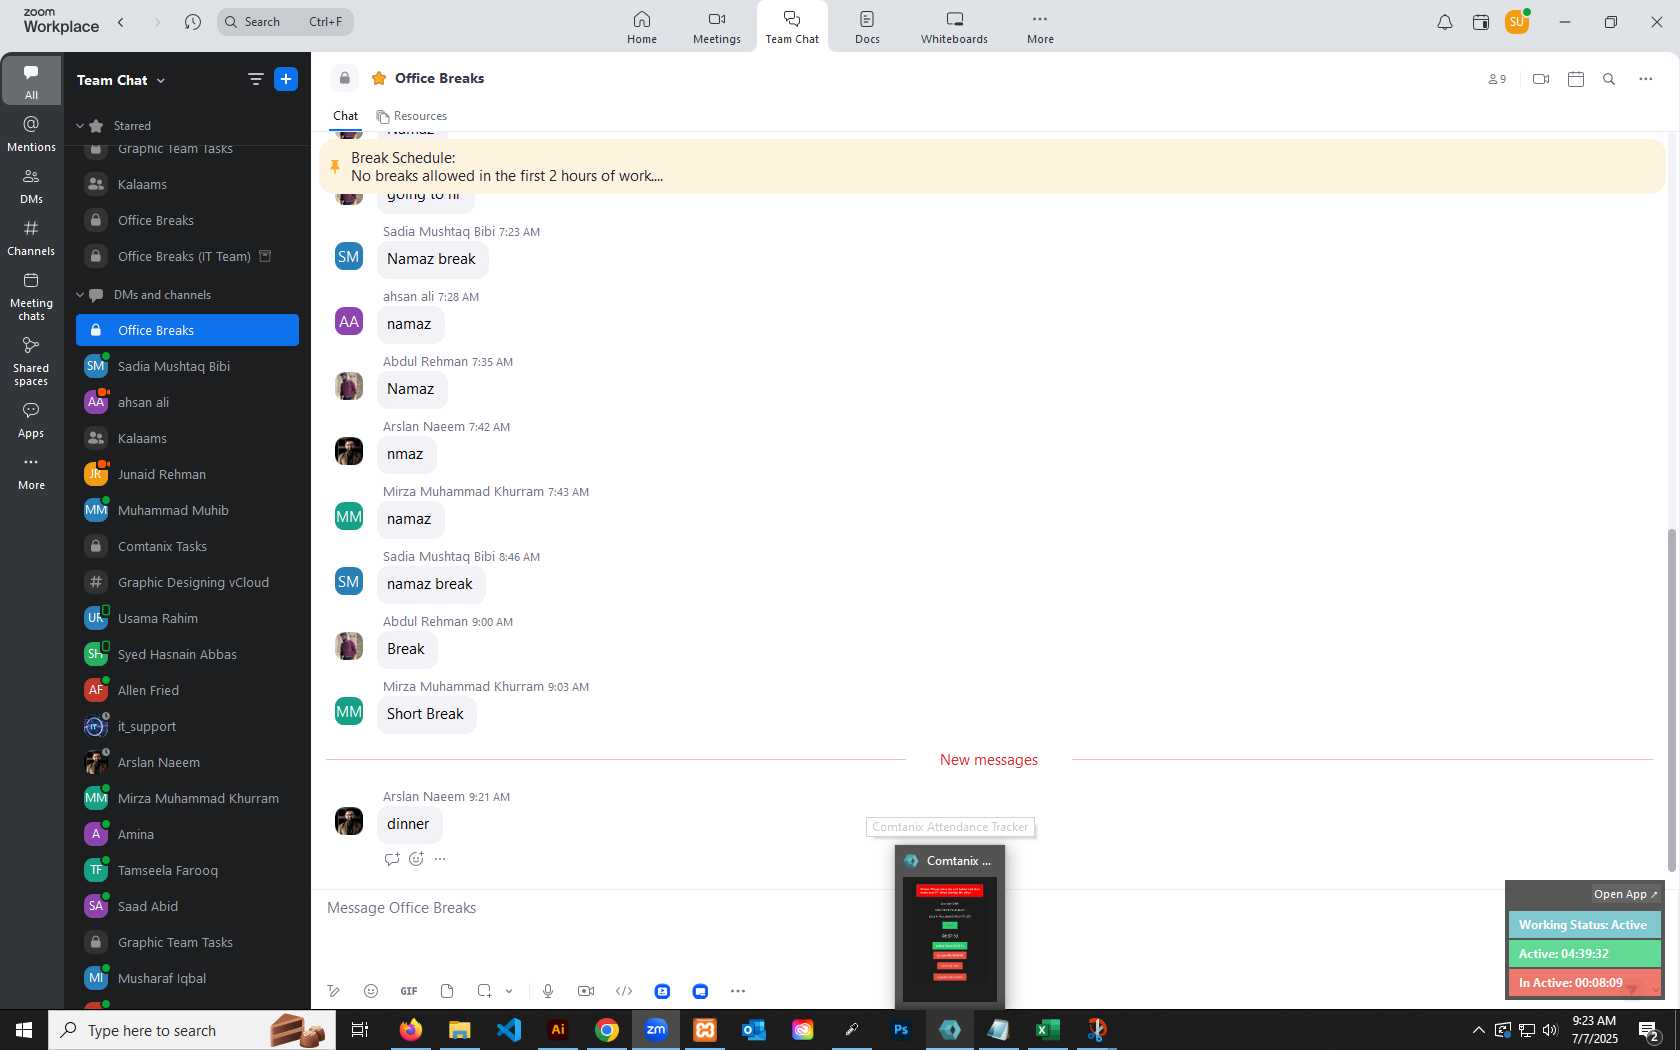Image resolution: width=1680 pixels, height=1050 pixels.
Task: Open the sidebar More menu
Action: tap(31, 472)
